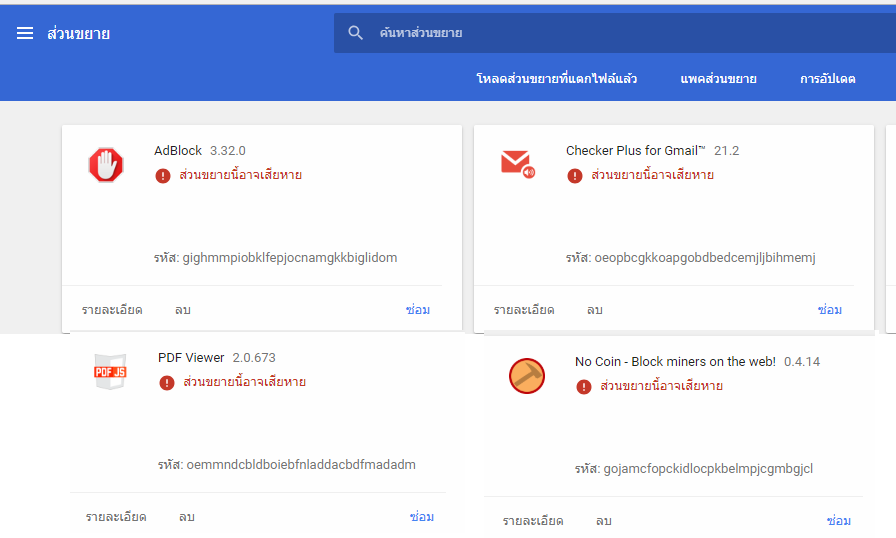
Task: Click No Coin's ส่วนขยายนี้อาจเสียหาย warning text
Action: tap(662, 386)
